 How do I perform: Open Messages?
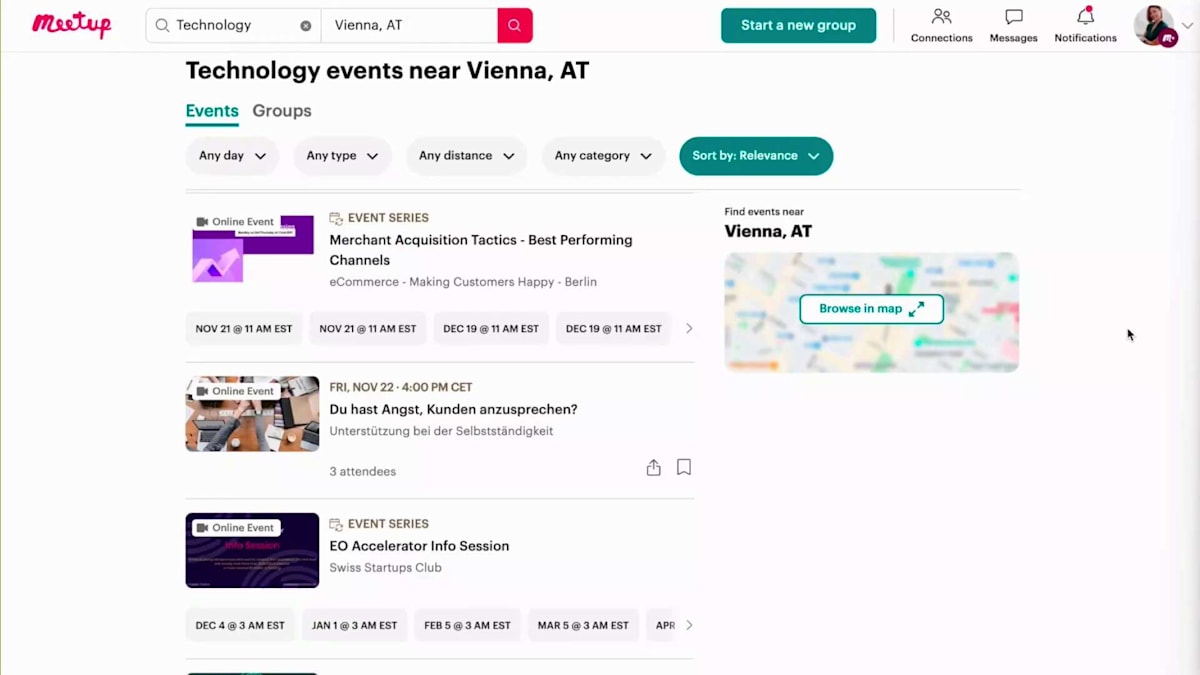click(x=1013, y=25)
